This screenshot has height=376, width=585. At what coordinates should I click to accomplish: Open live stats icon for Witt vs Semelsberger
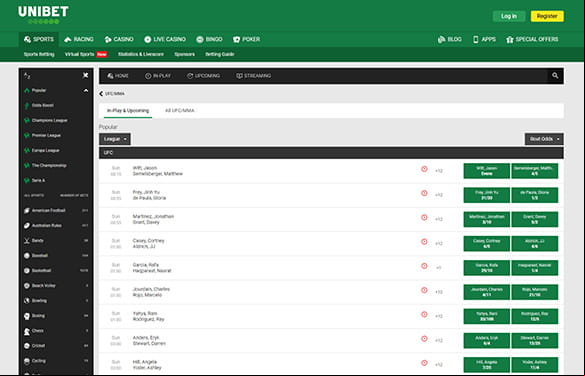tap(424, 169)
